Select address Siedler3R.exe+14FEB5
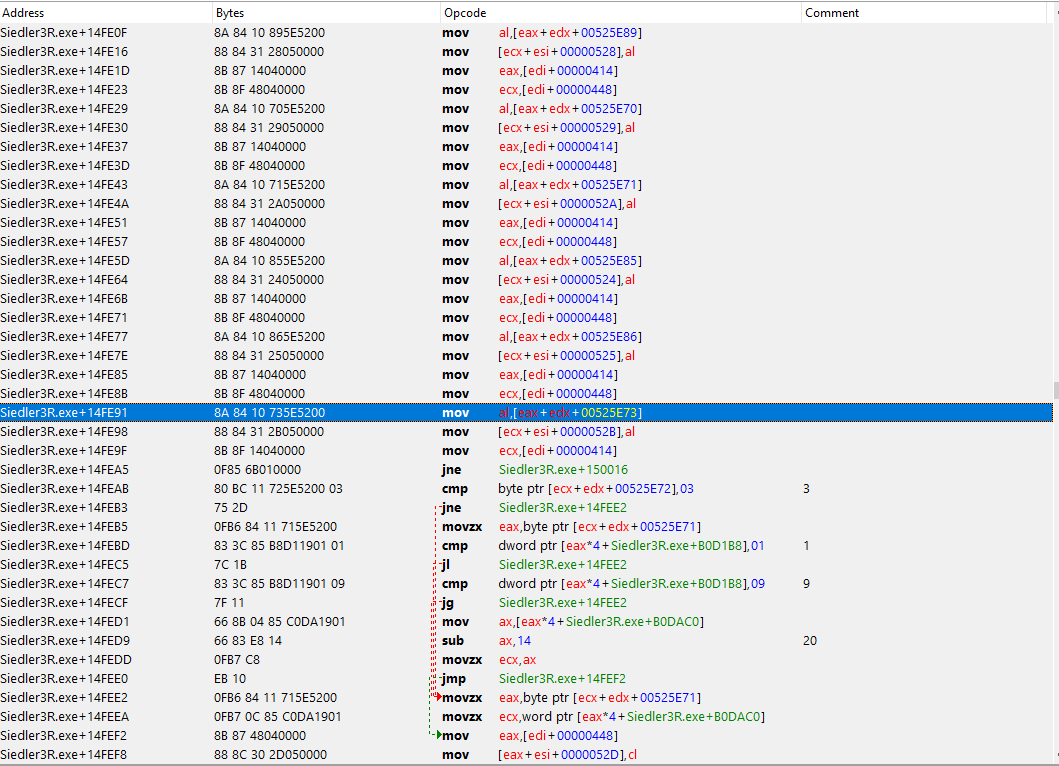 (x=64, y=527)
